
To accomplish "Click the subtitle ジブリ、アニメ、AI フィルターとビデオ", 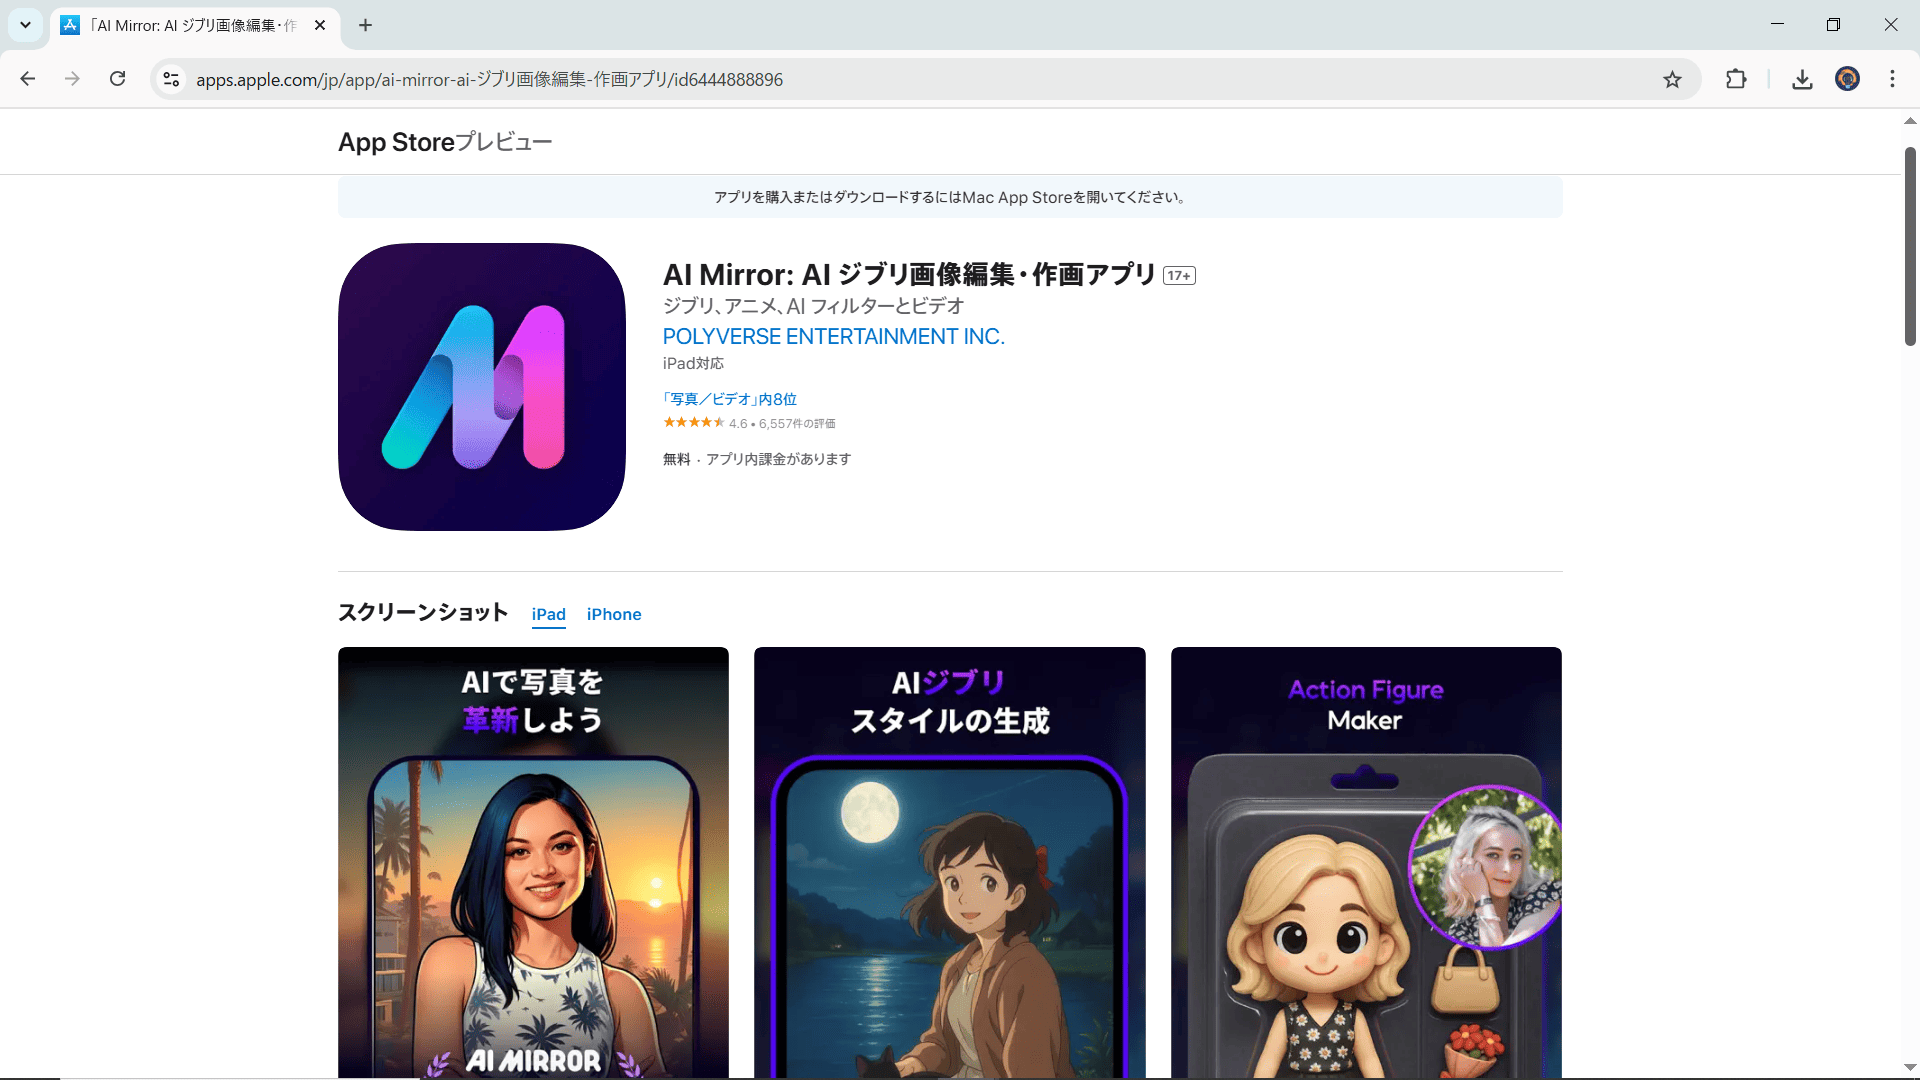I will 813,306.
